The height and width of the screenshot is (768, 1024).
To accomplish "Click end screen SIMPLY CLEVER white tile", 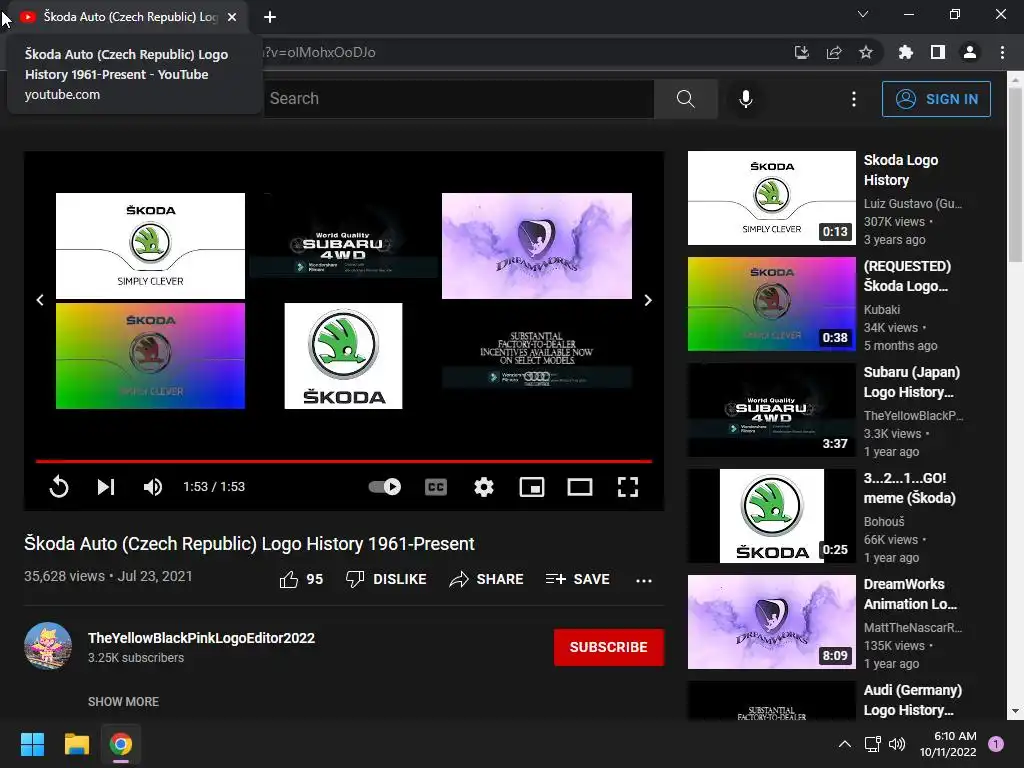I will [x=150, y=246].
